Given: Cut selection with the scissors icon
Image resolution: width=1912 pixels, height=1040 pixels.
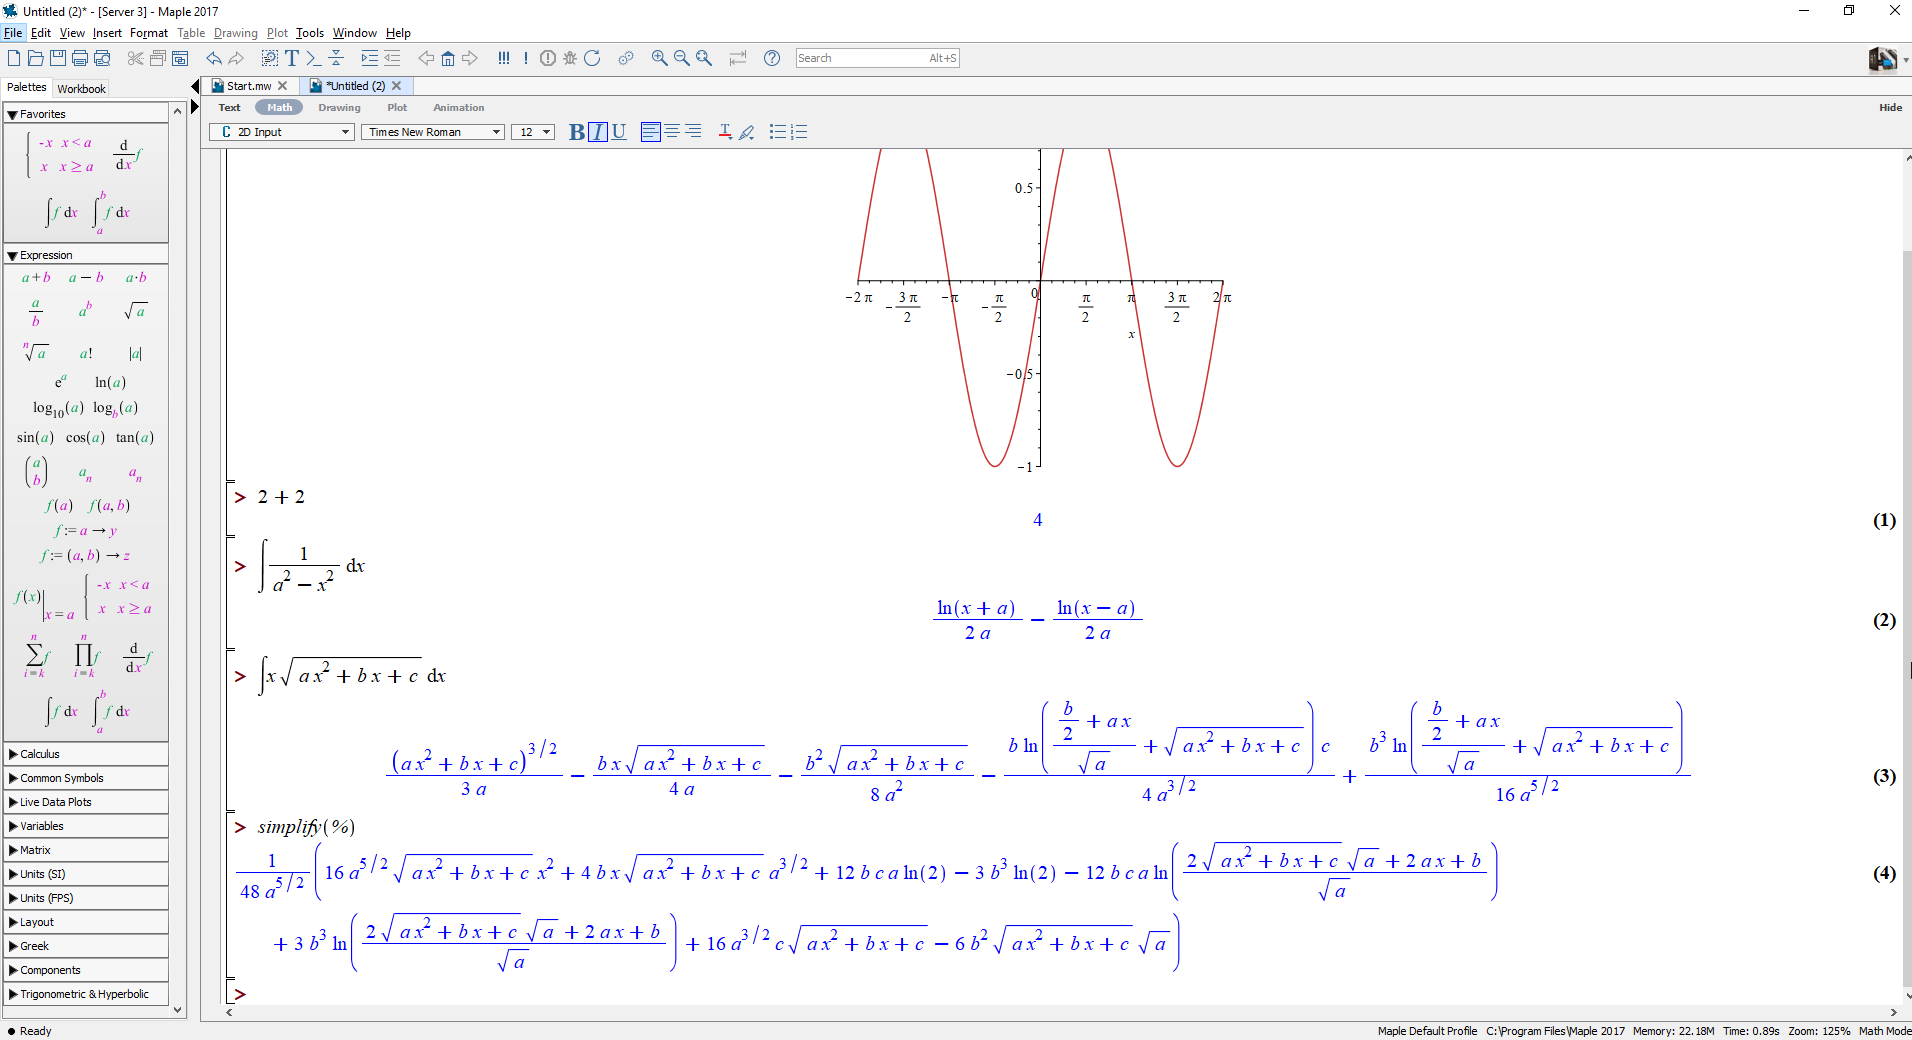Looking at the screenshot, I should 135,58.
